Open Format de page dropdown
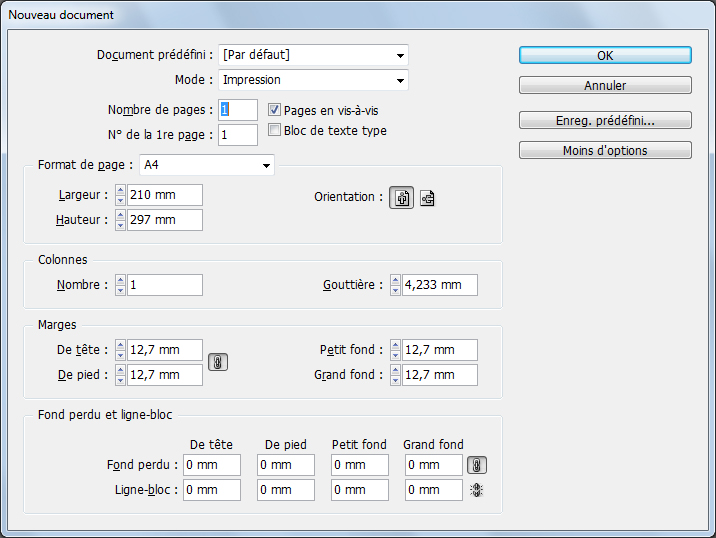 tap(207, 165)
